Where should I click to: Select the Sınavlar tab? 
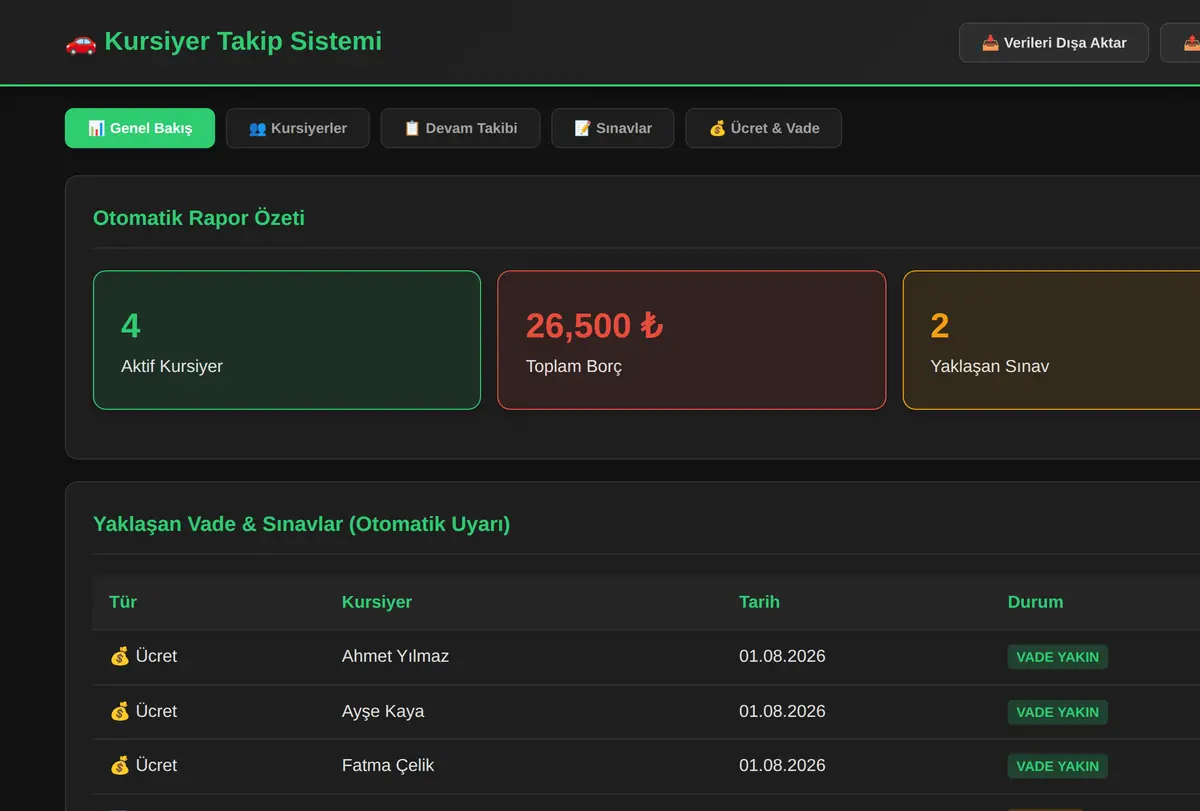613,128
